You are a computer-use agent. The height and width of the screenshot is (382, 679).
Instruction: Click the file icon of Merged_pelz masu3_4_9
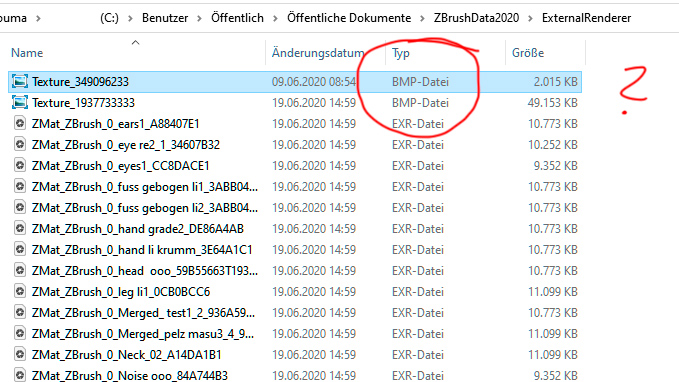click(20, 333)
